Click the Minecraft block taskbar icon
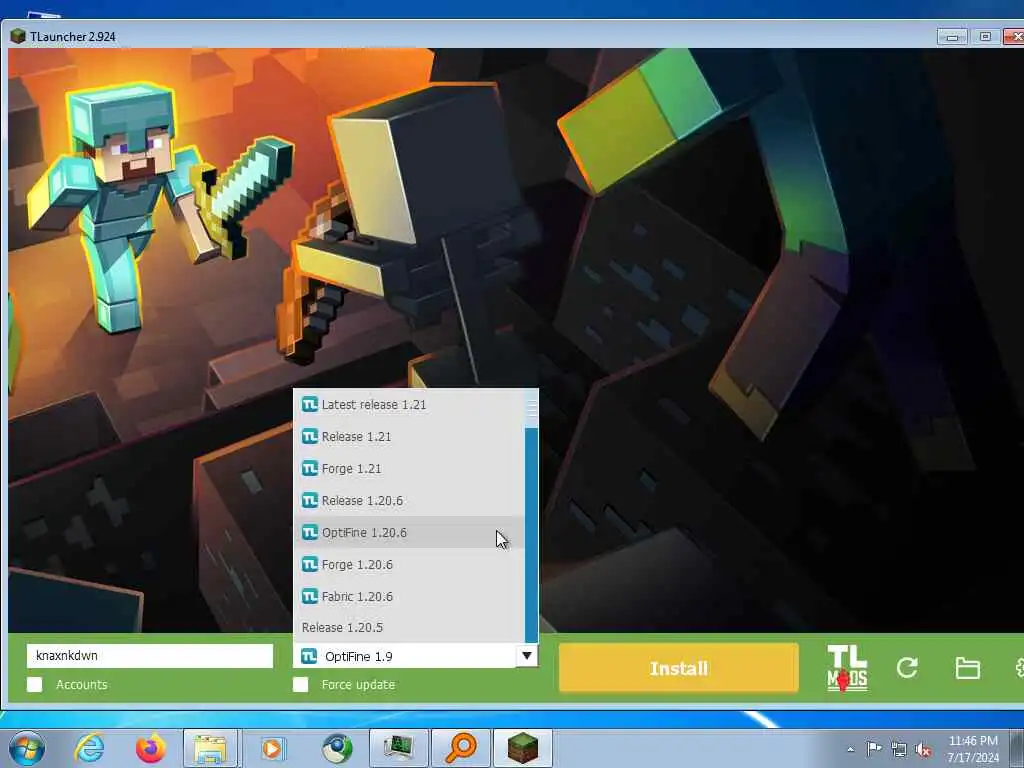Viewport: 1024px width, 768px height. click(522, 748)
